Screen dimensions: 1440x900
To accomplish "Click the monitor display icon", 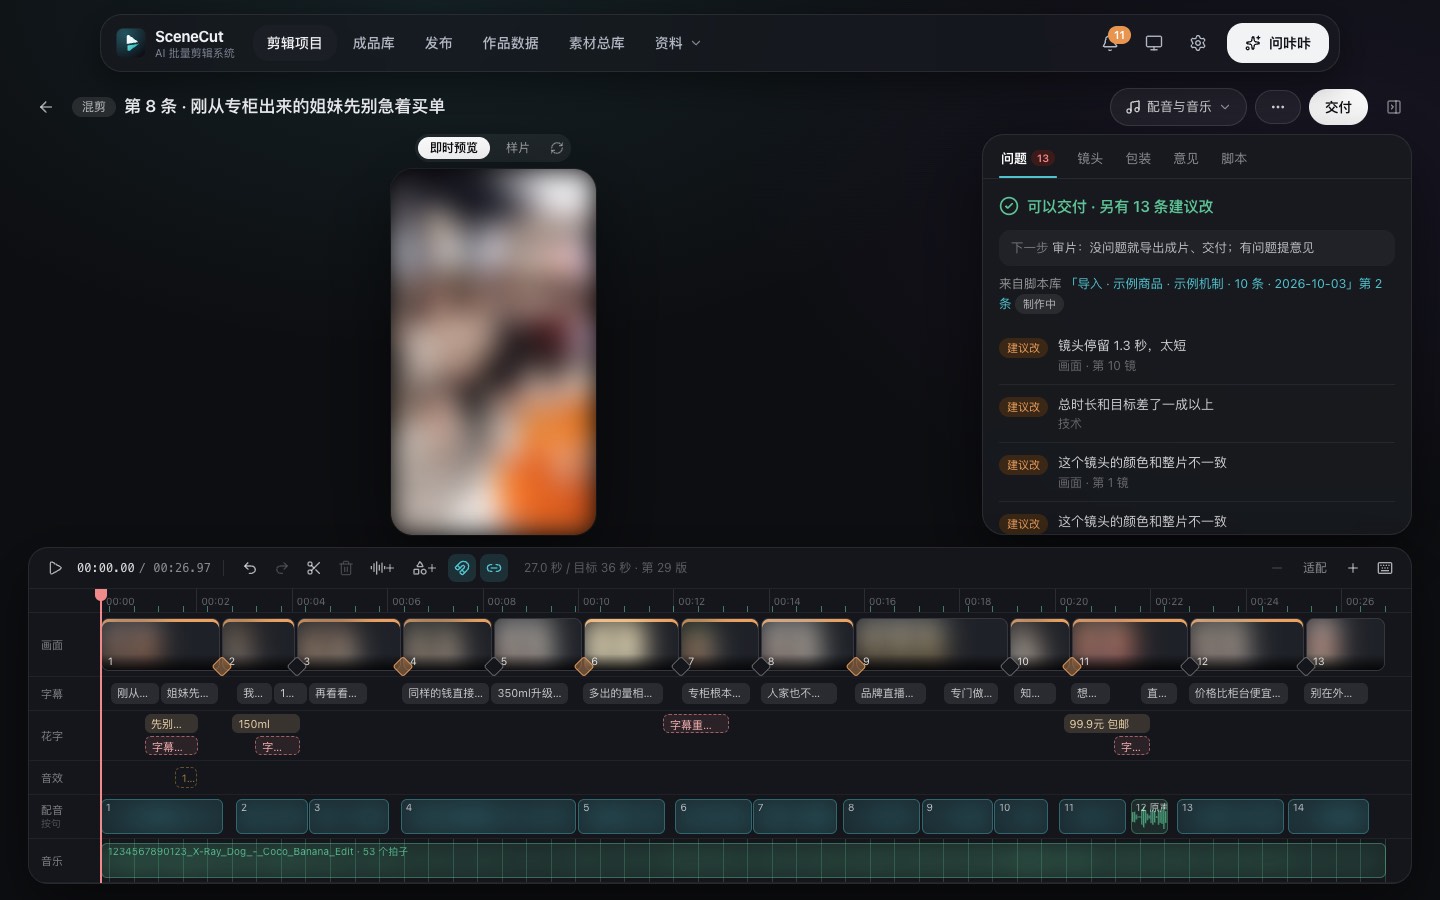I will 1154,43.
